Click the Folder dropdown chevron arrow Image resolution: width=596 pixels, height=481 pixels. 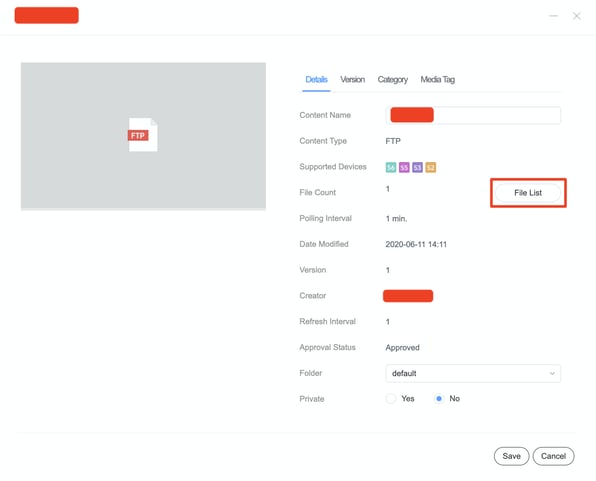[552, 373]
